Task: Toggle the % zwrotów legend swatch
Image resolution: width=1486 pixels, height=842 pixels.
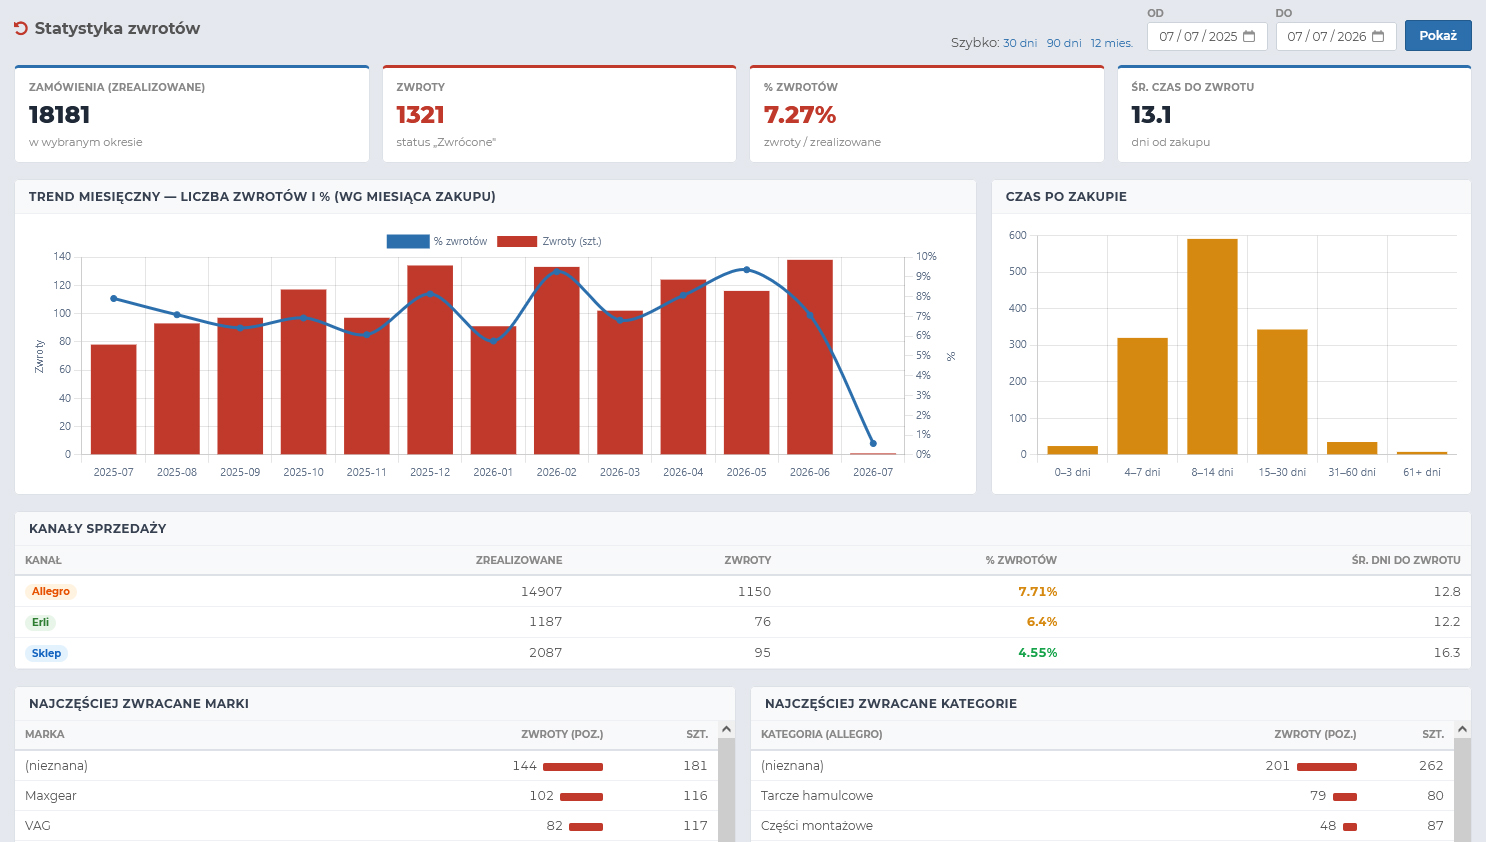Action: click(x=408, y=241)
